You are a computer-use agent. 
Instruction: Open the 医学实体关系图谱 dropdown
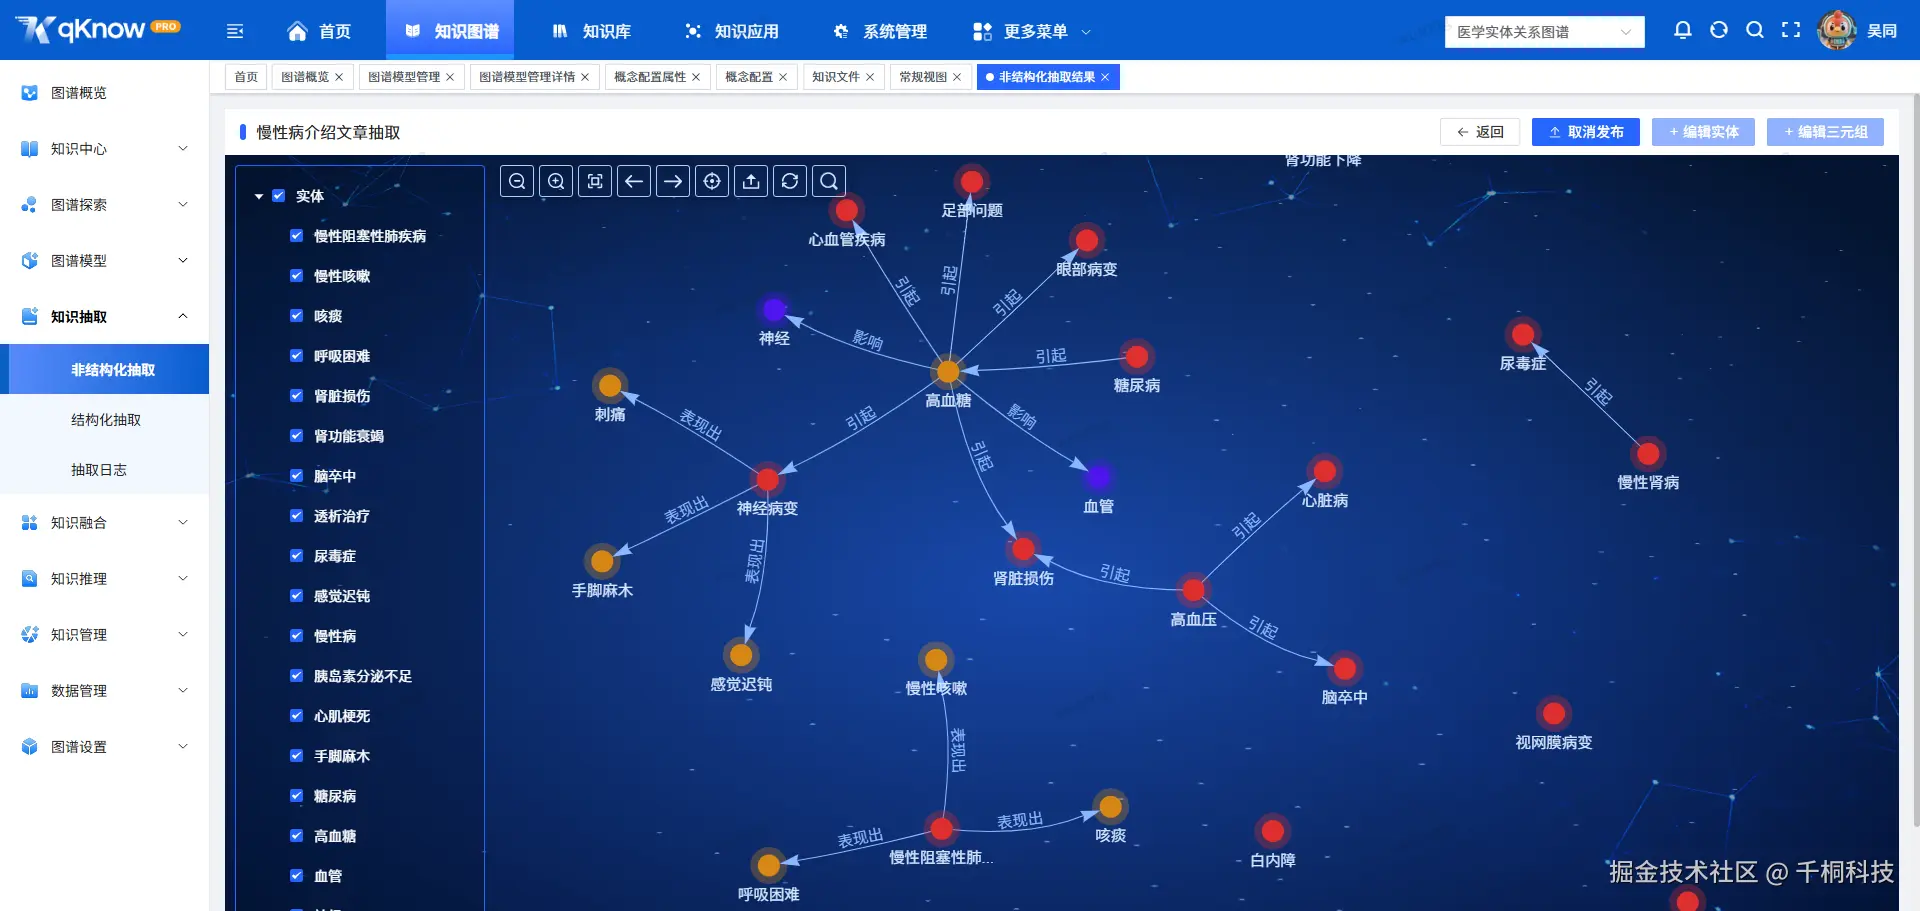pos(1544,32)
